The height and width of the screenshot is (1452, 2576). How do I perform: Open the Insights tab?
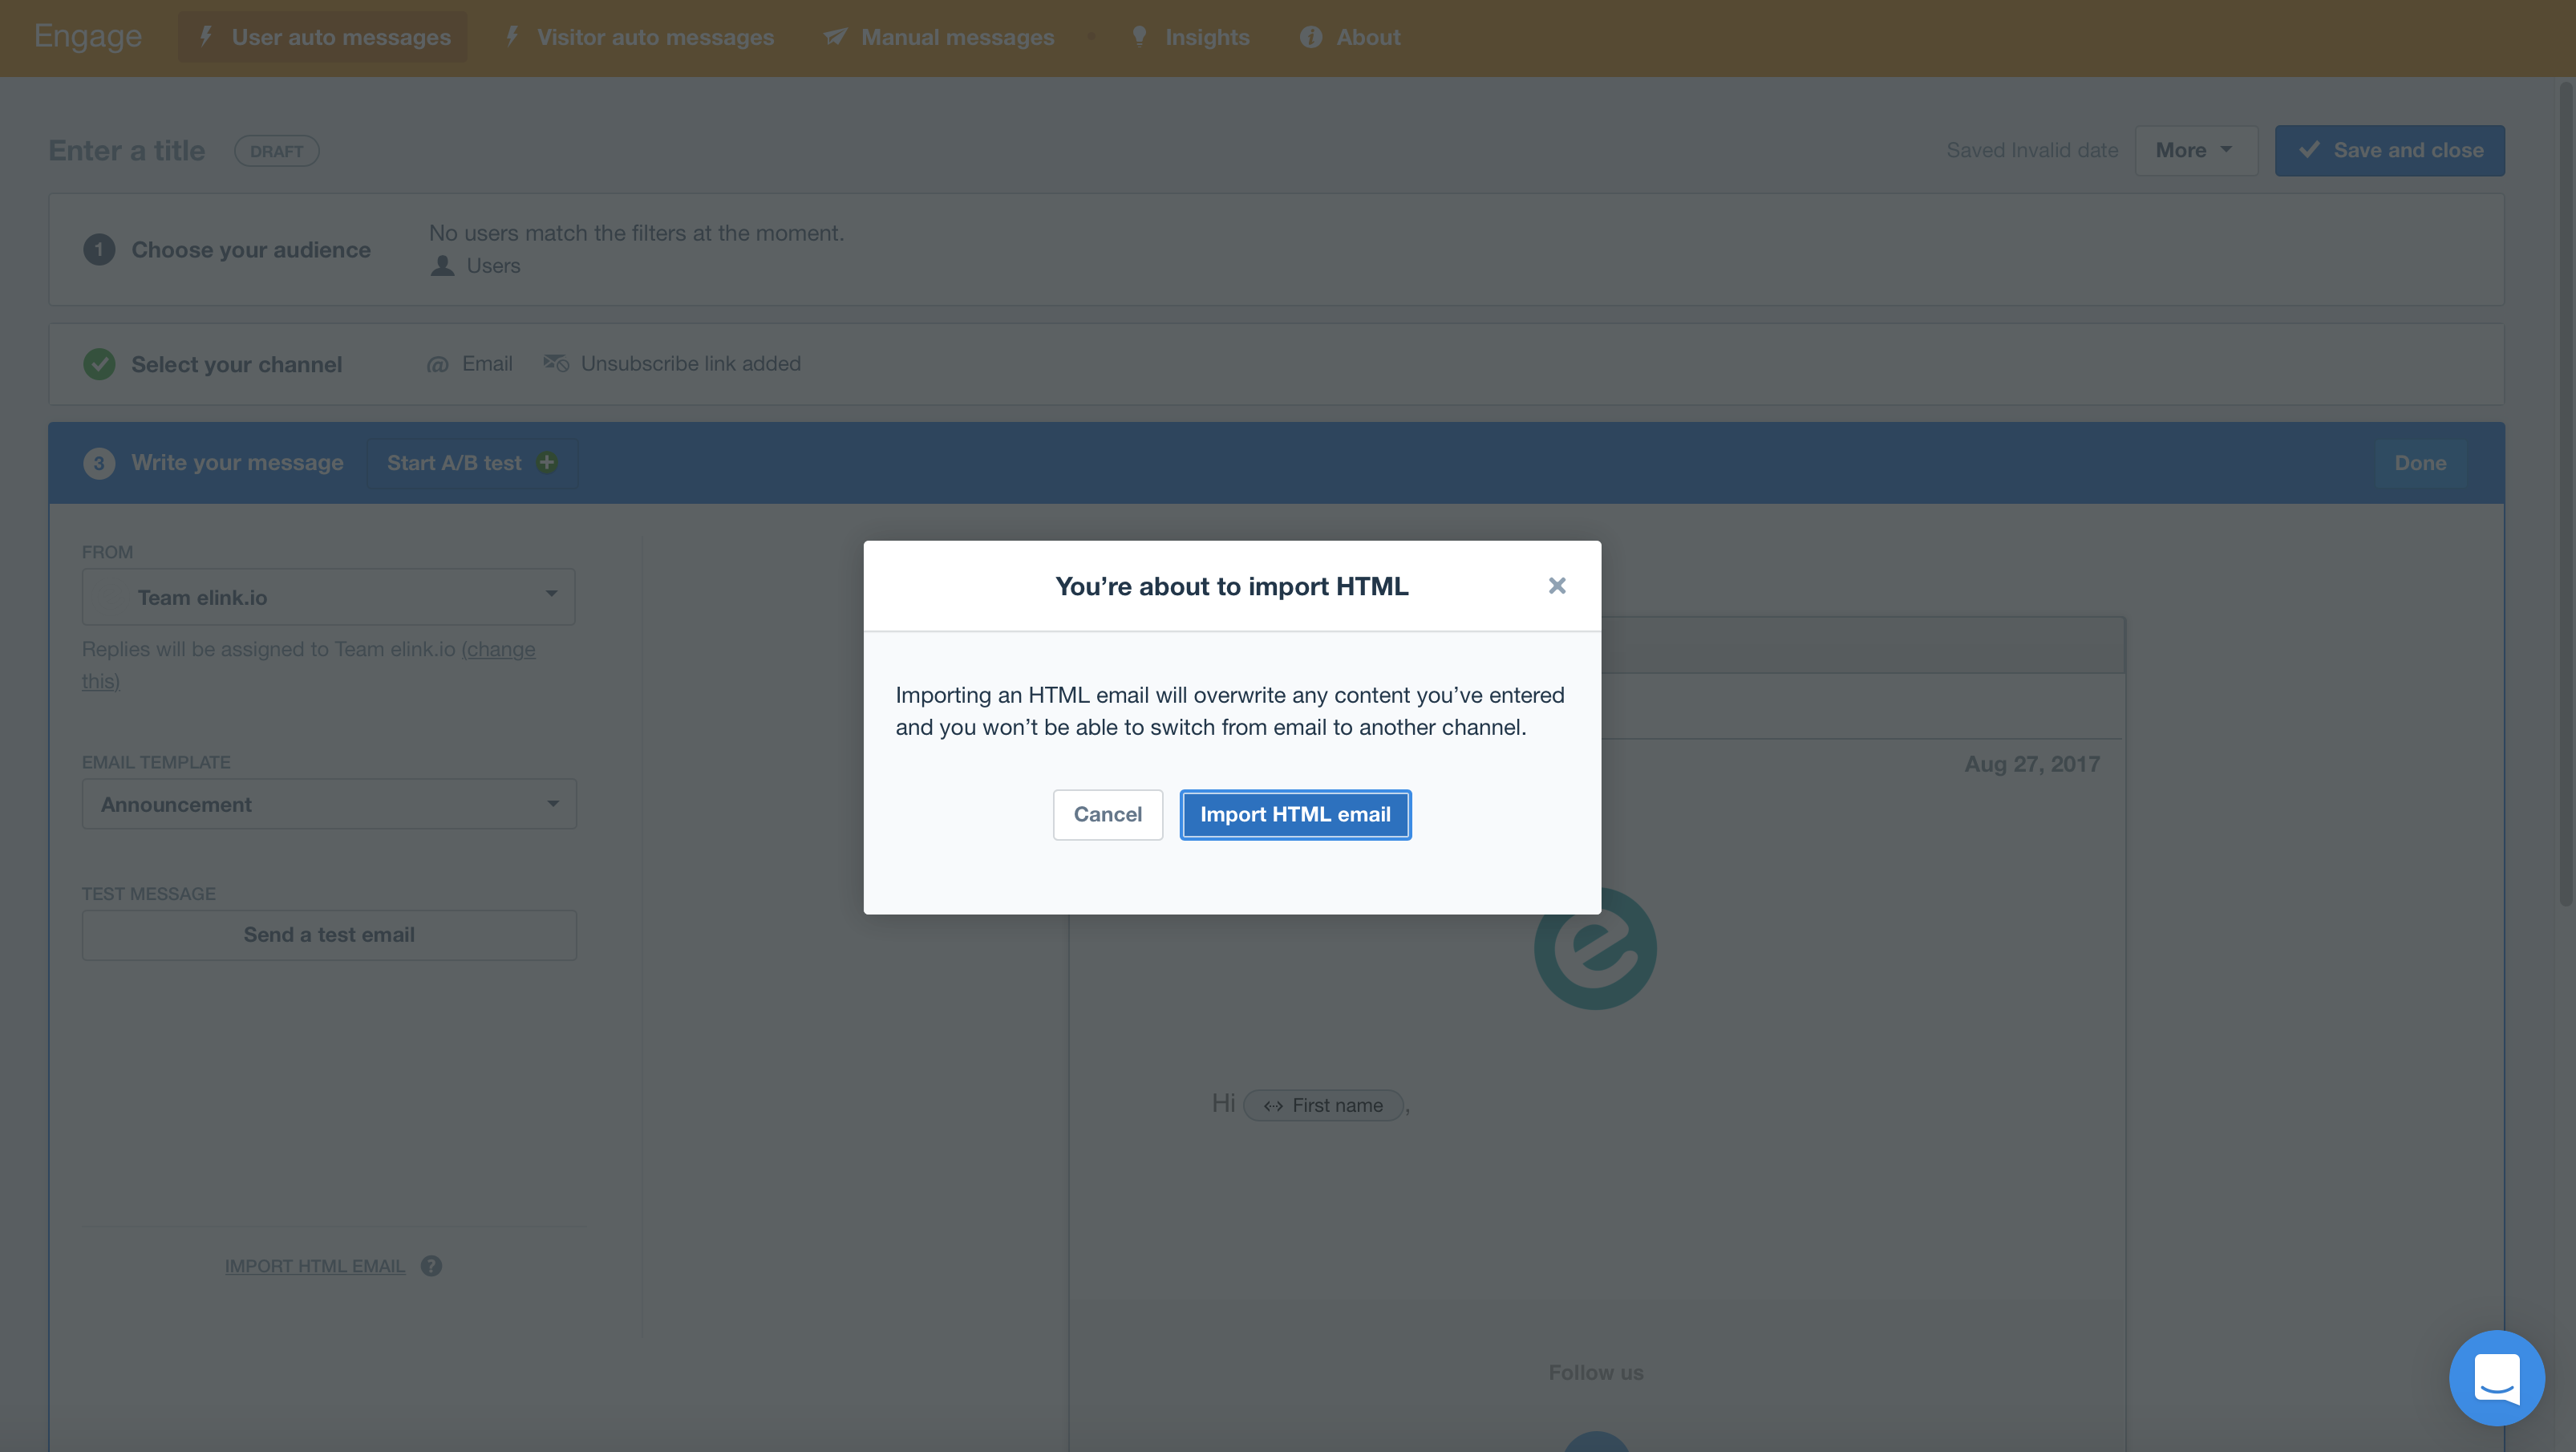tap(1190, 37)
